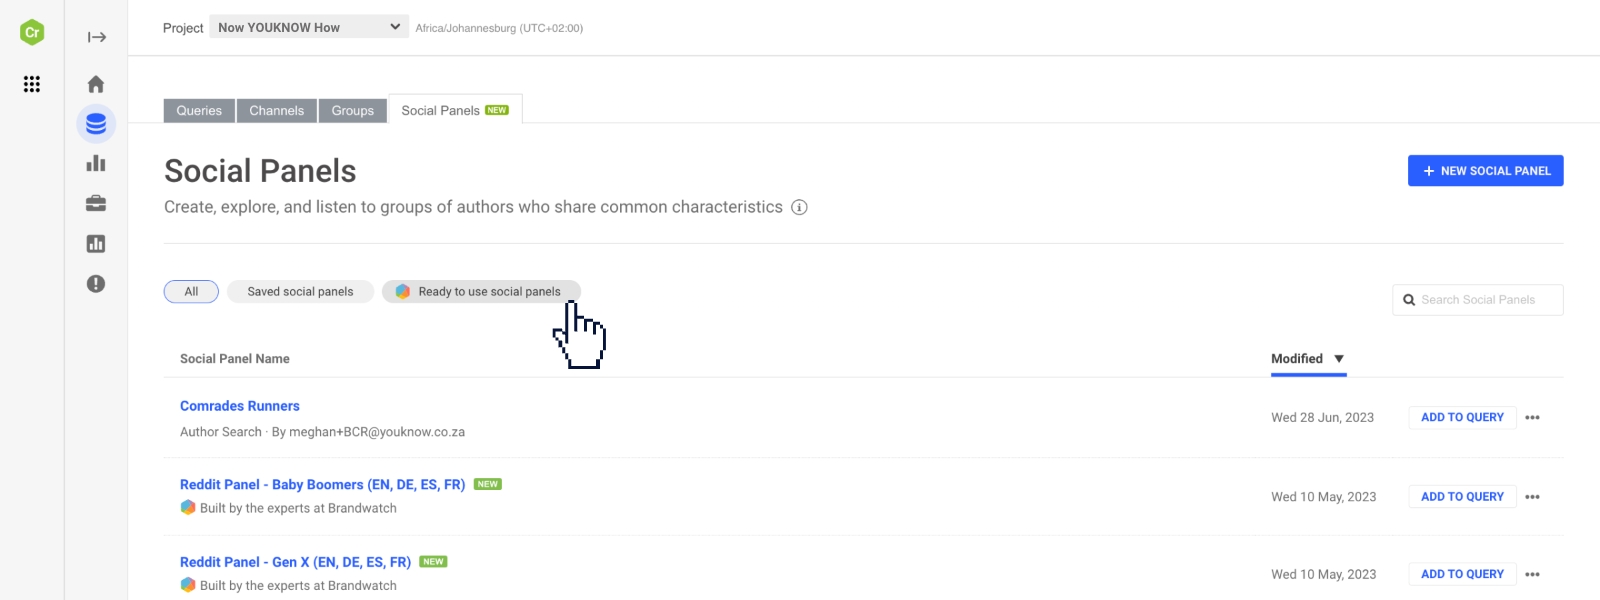
Task: Open the Project dropdown showing Now YOUKNOW How
Action: tap(308, 27)
